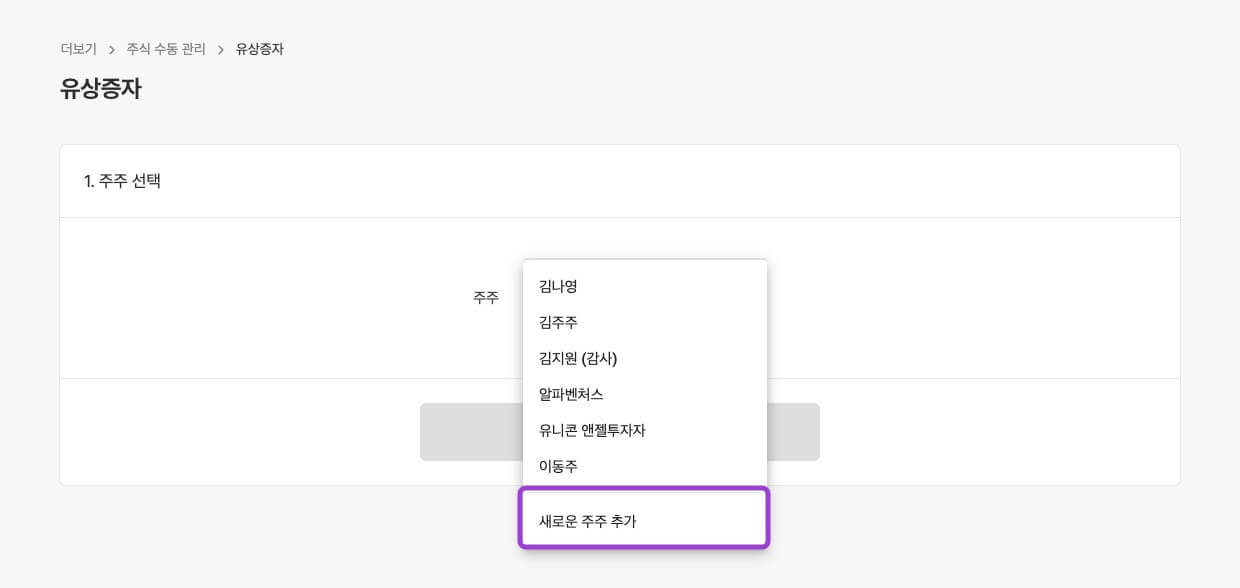Click the 1. 주주 선택 section header
1240x588 pixels.
[123, 181]
